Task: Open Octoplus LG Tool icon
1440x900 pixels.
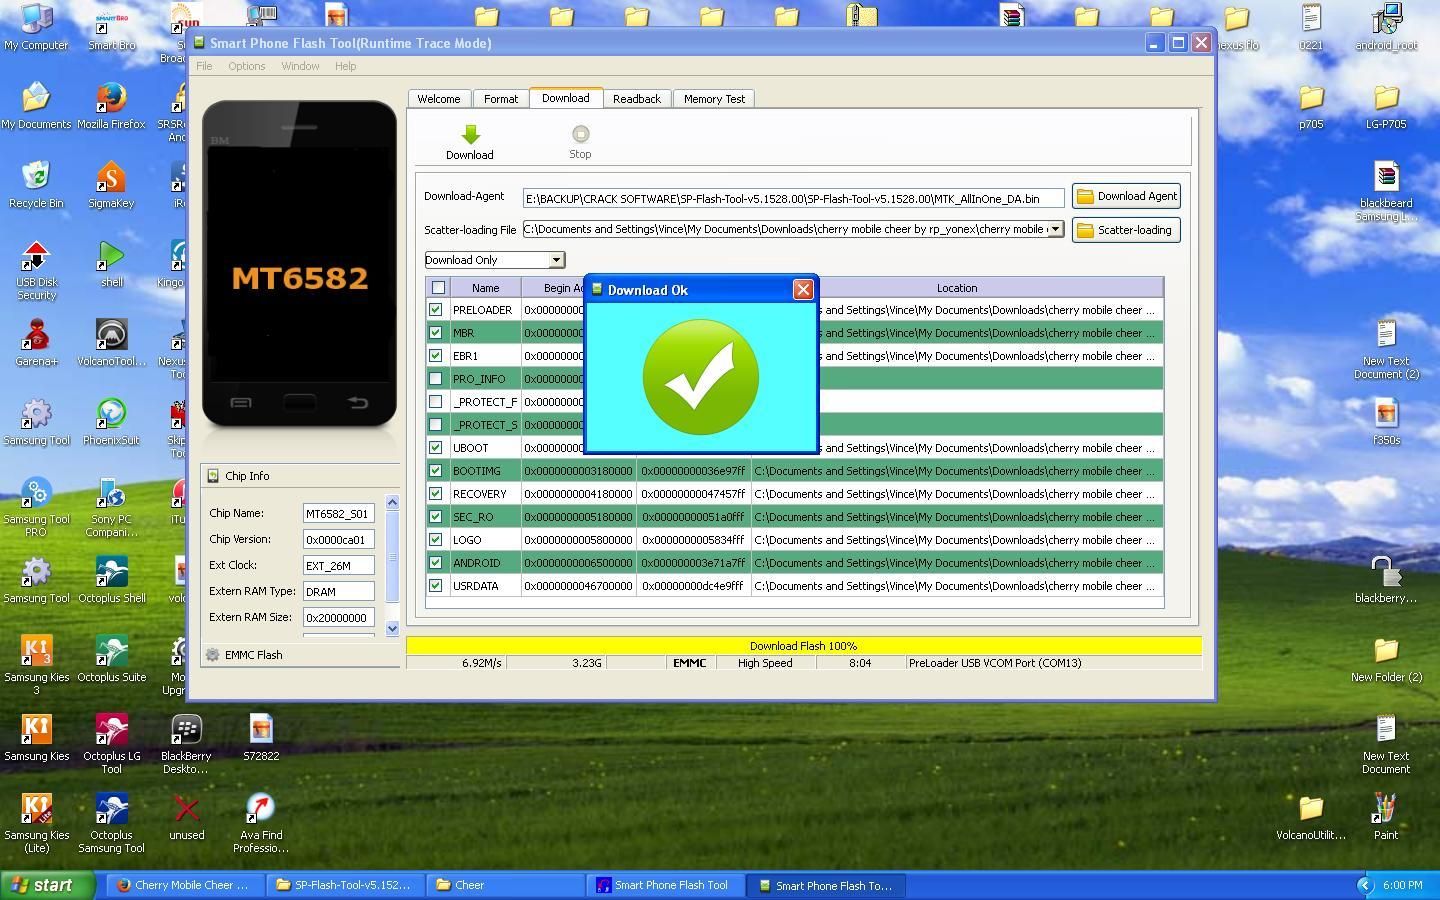Action: pos(111,744)
